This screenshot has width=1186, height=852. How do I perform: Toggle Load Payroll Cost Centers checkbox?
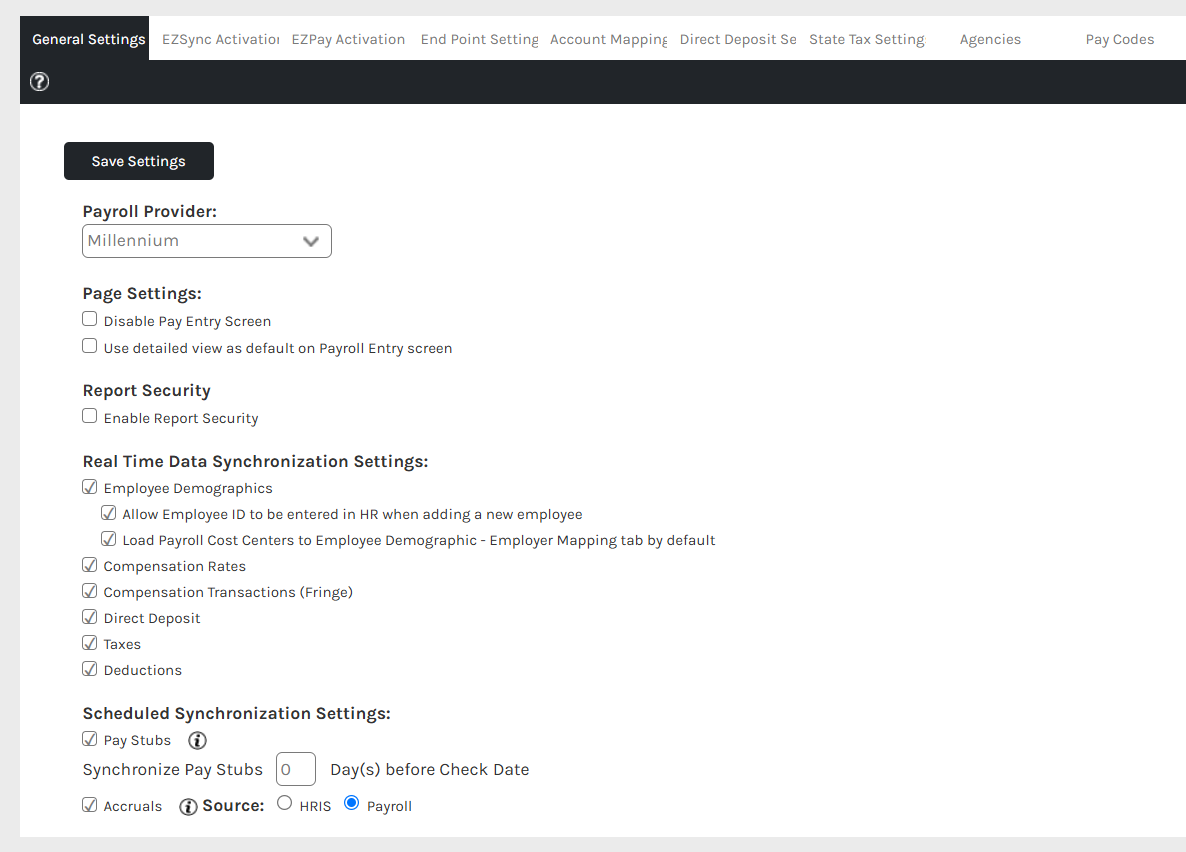[108, 539]
